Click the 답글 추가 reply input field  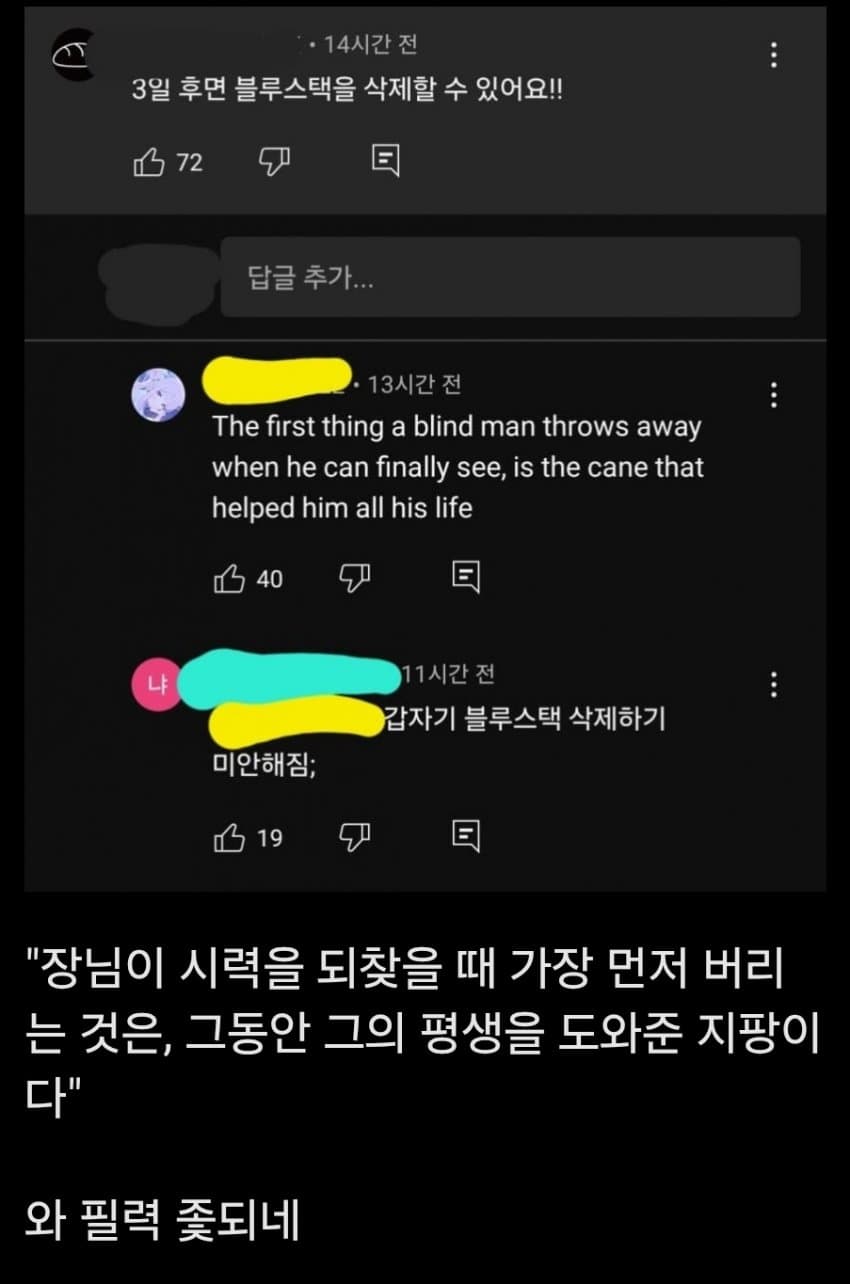[x=510, y=277]
